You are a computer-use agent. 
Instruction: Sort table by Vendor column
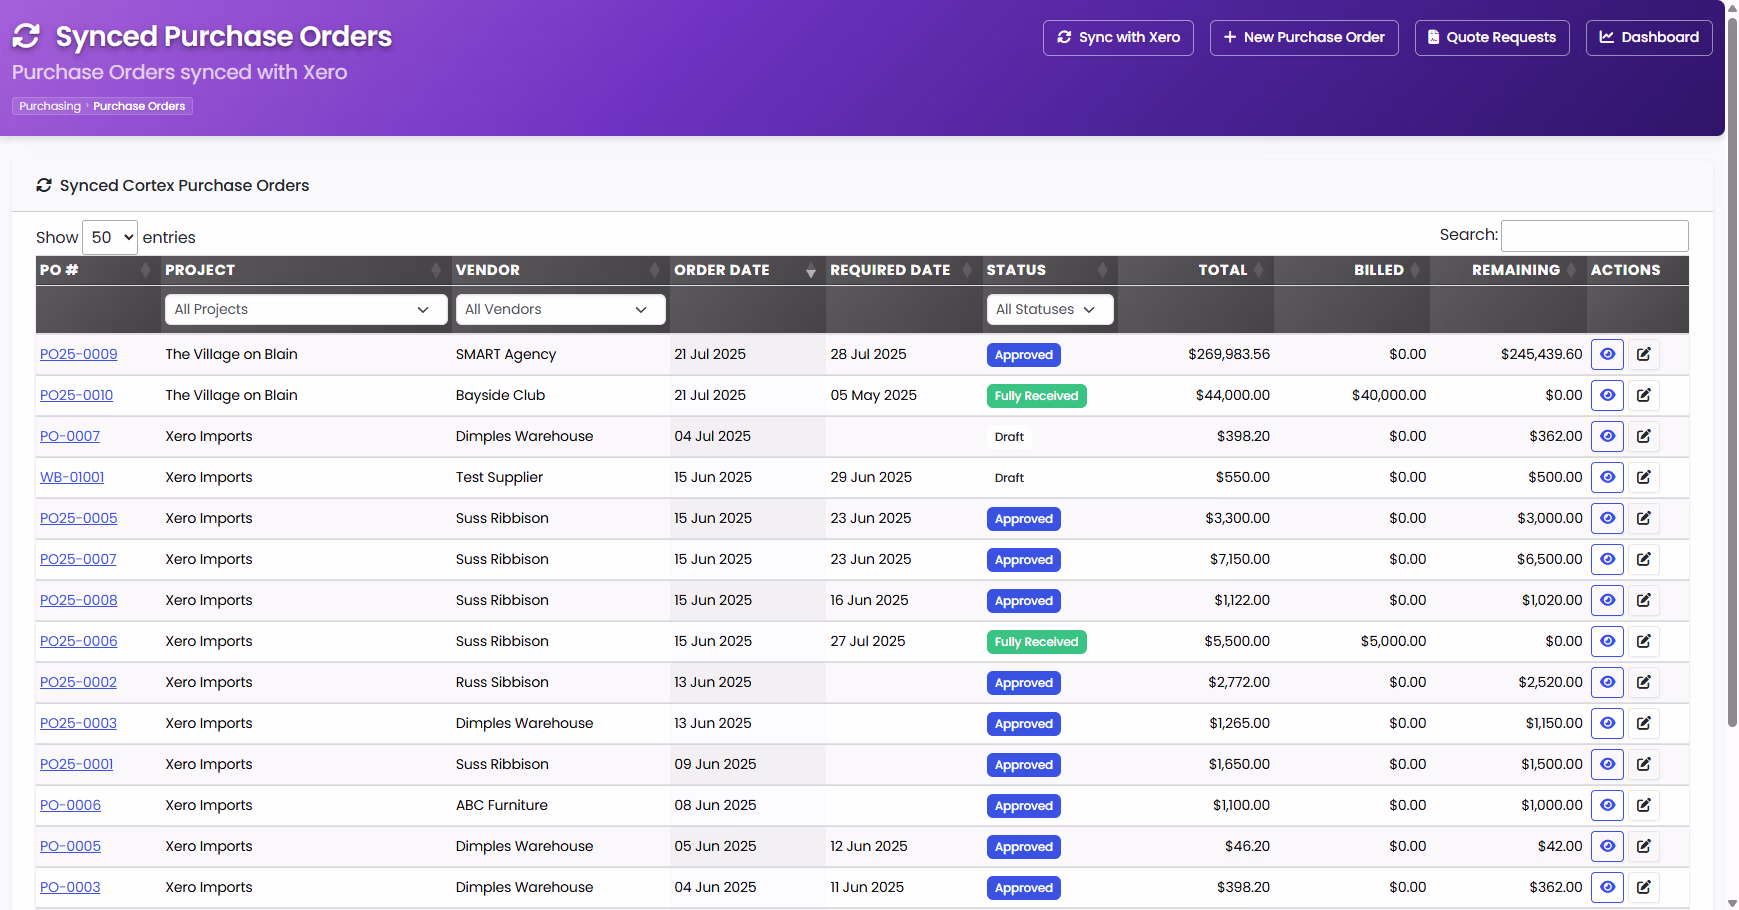coord(559,270)
